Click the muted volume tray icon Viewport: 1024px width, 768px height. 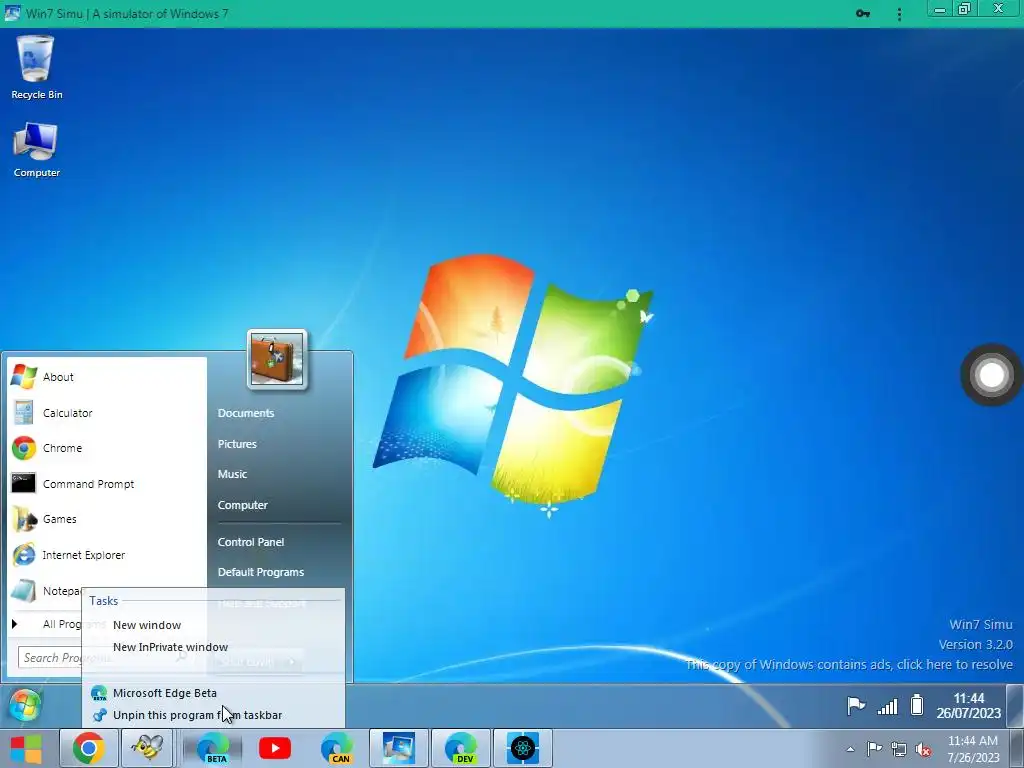923,749
